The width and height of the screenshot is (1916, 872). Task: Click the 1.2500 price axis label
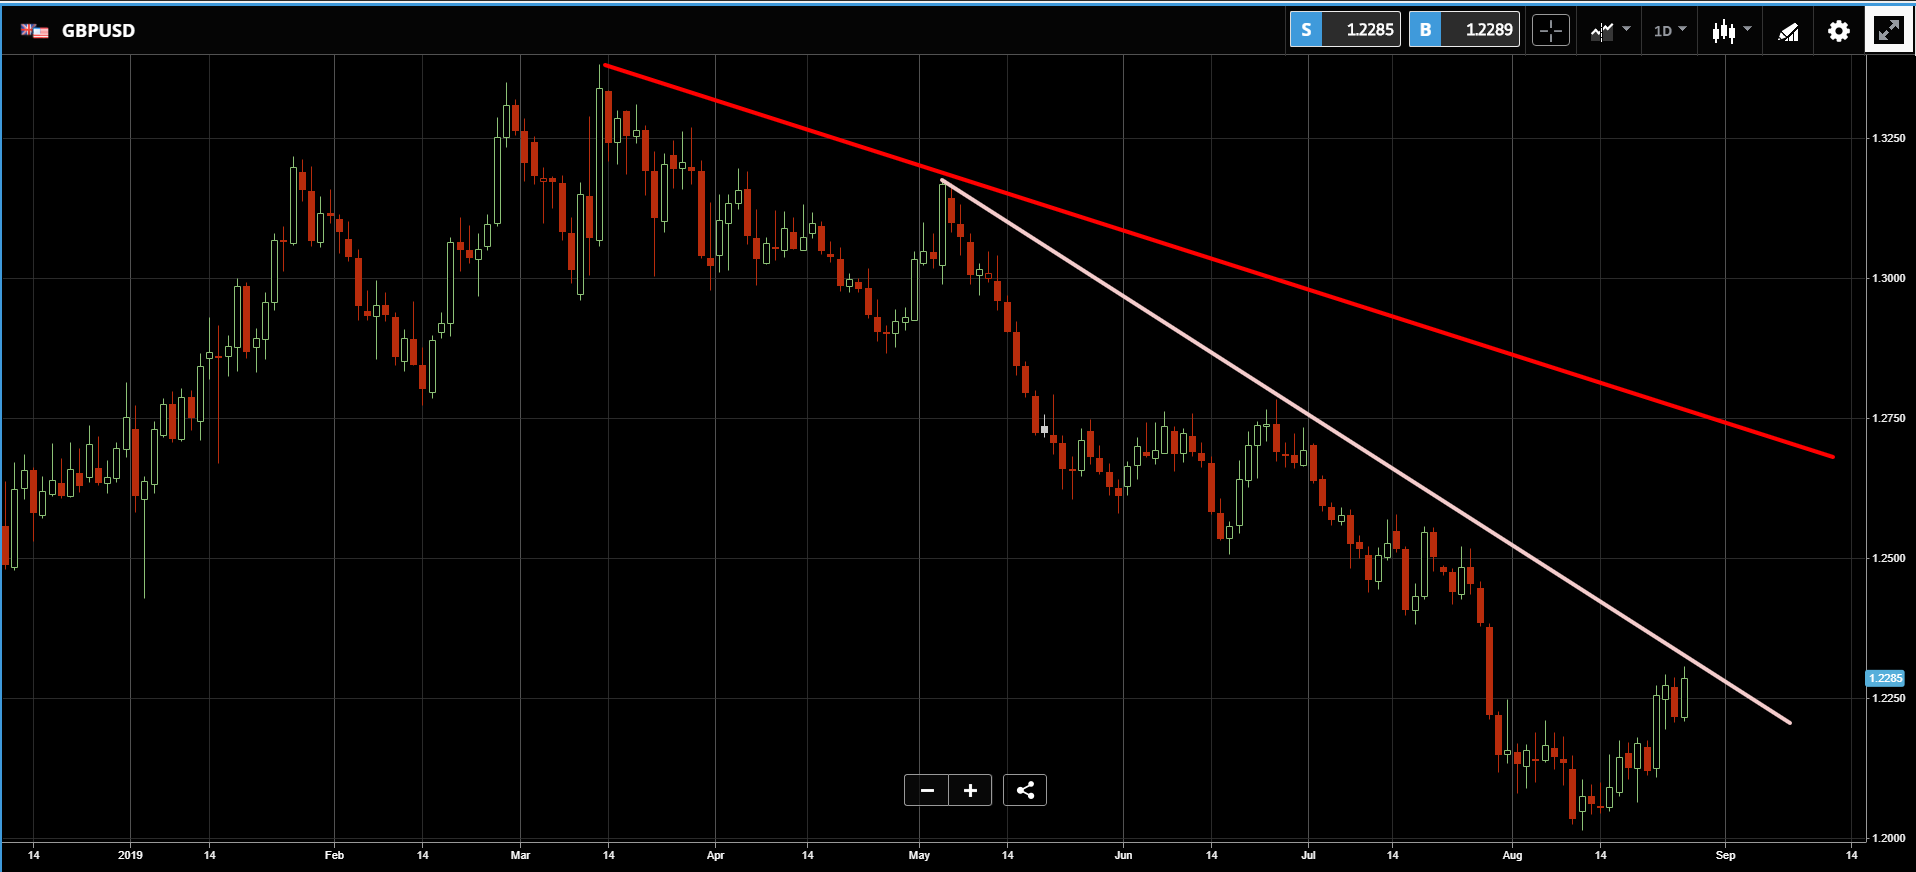[1889, 558]
